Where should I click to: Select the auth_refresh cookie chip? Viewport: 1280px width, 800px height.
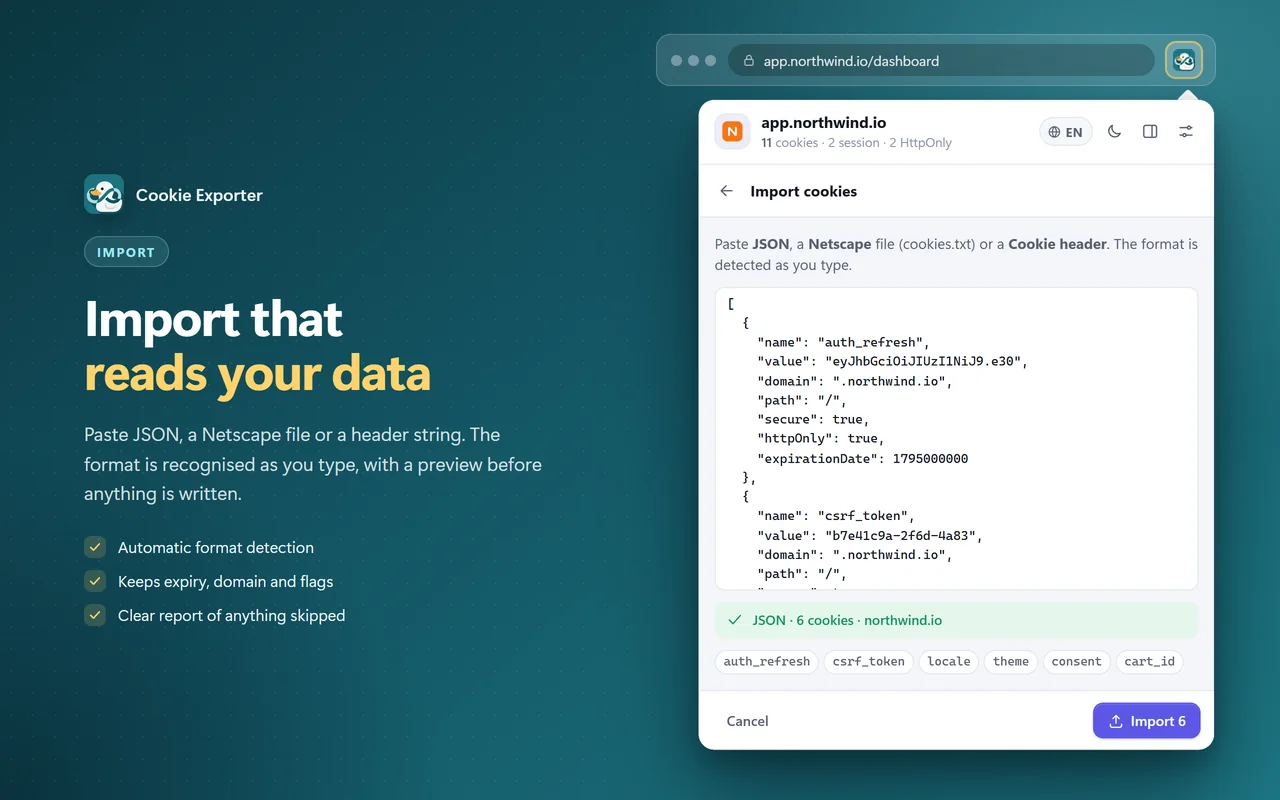pos(767,661)
